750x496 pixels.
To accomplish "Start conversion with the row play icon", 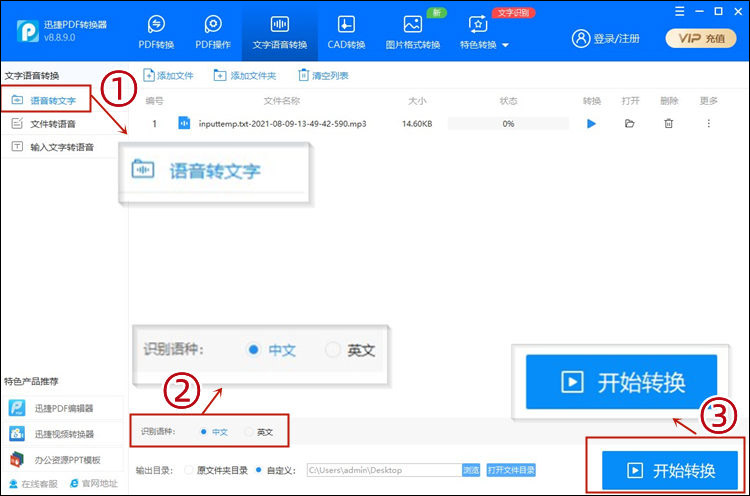I will click(591, 123).
